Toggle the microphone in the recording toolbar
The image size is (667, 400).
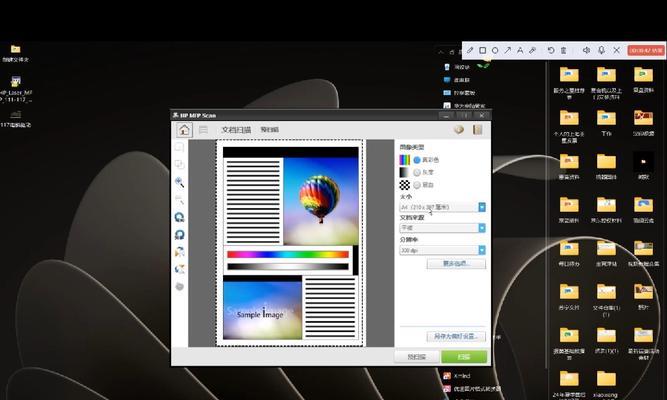pyautogui.click(x=601, y=50)
